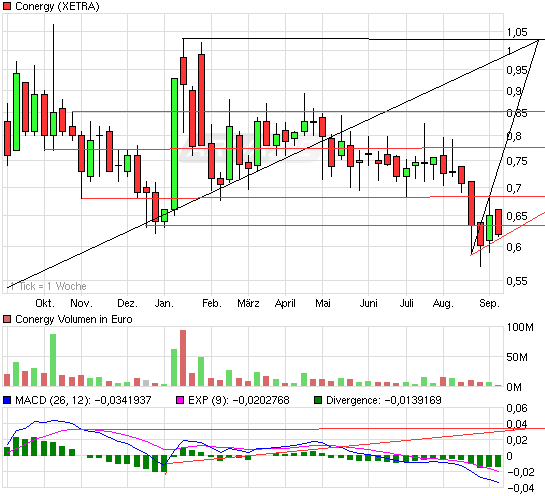Click the 0,6 price axis label
Image resolution: width=545 pixels, height=496 pixels.
514,247
